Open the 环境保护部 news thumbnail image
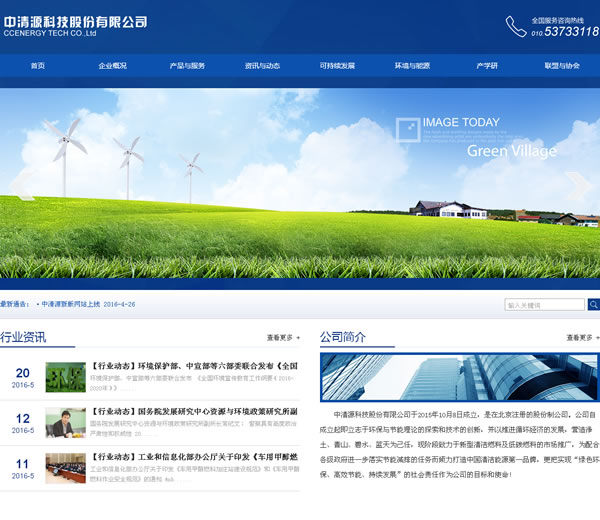The width and height of the screenshot is (600, 520). (65, 376)
